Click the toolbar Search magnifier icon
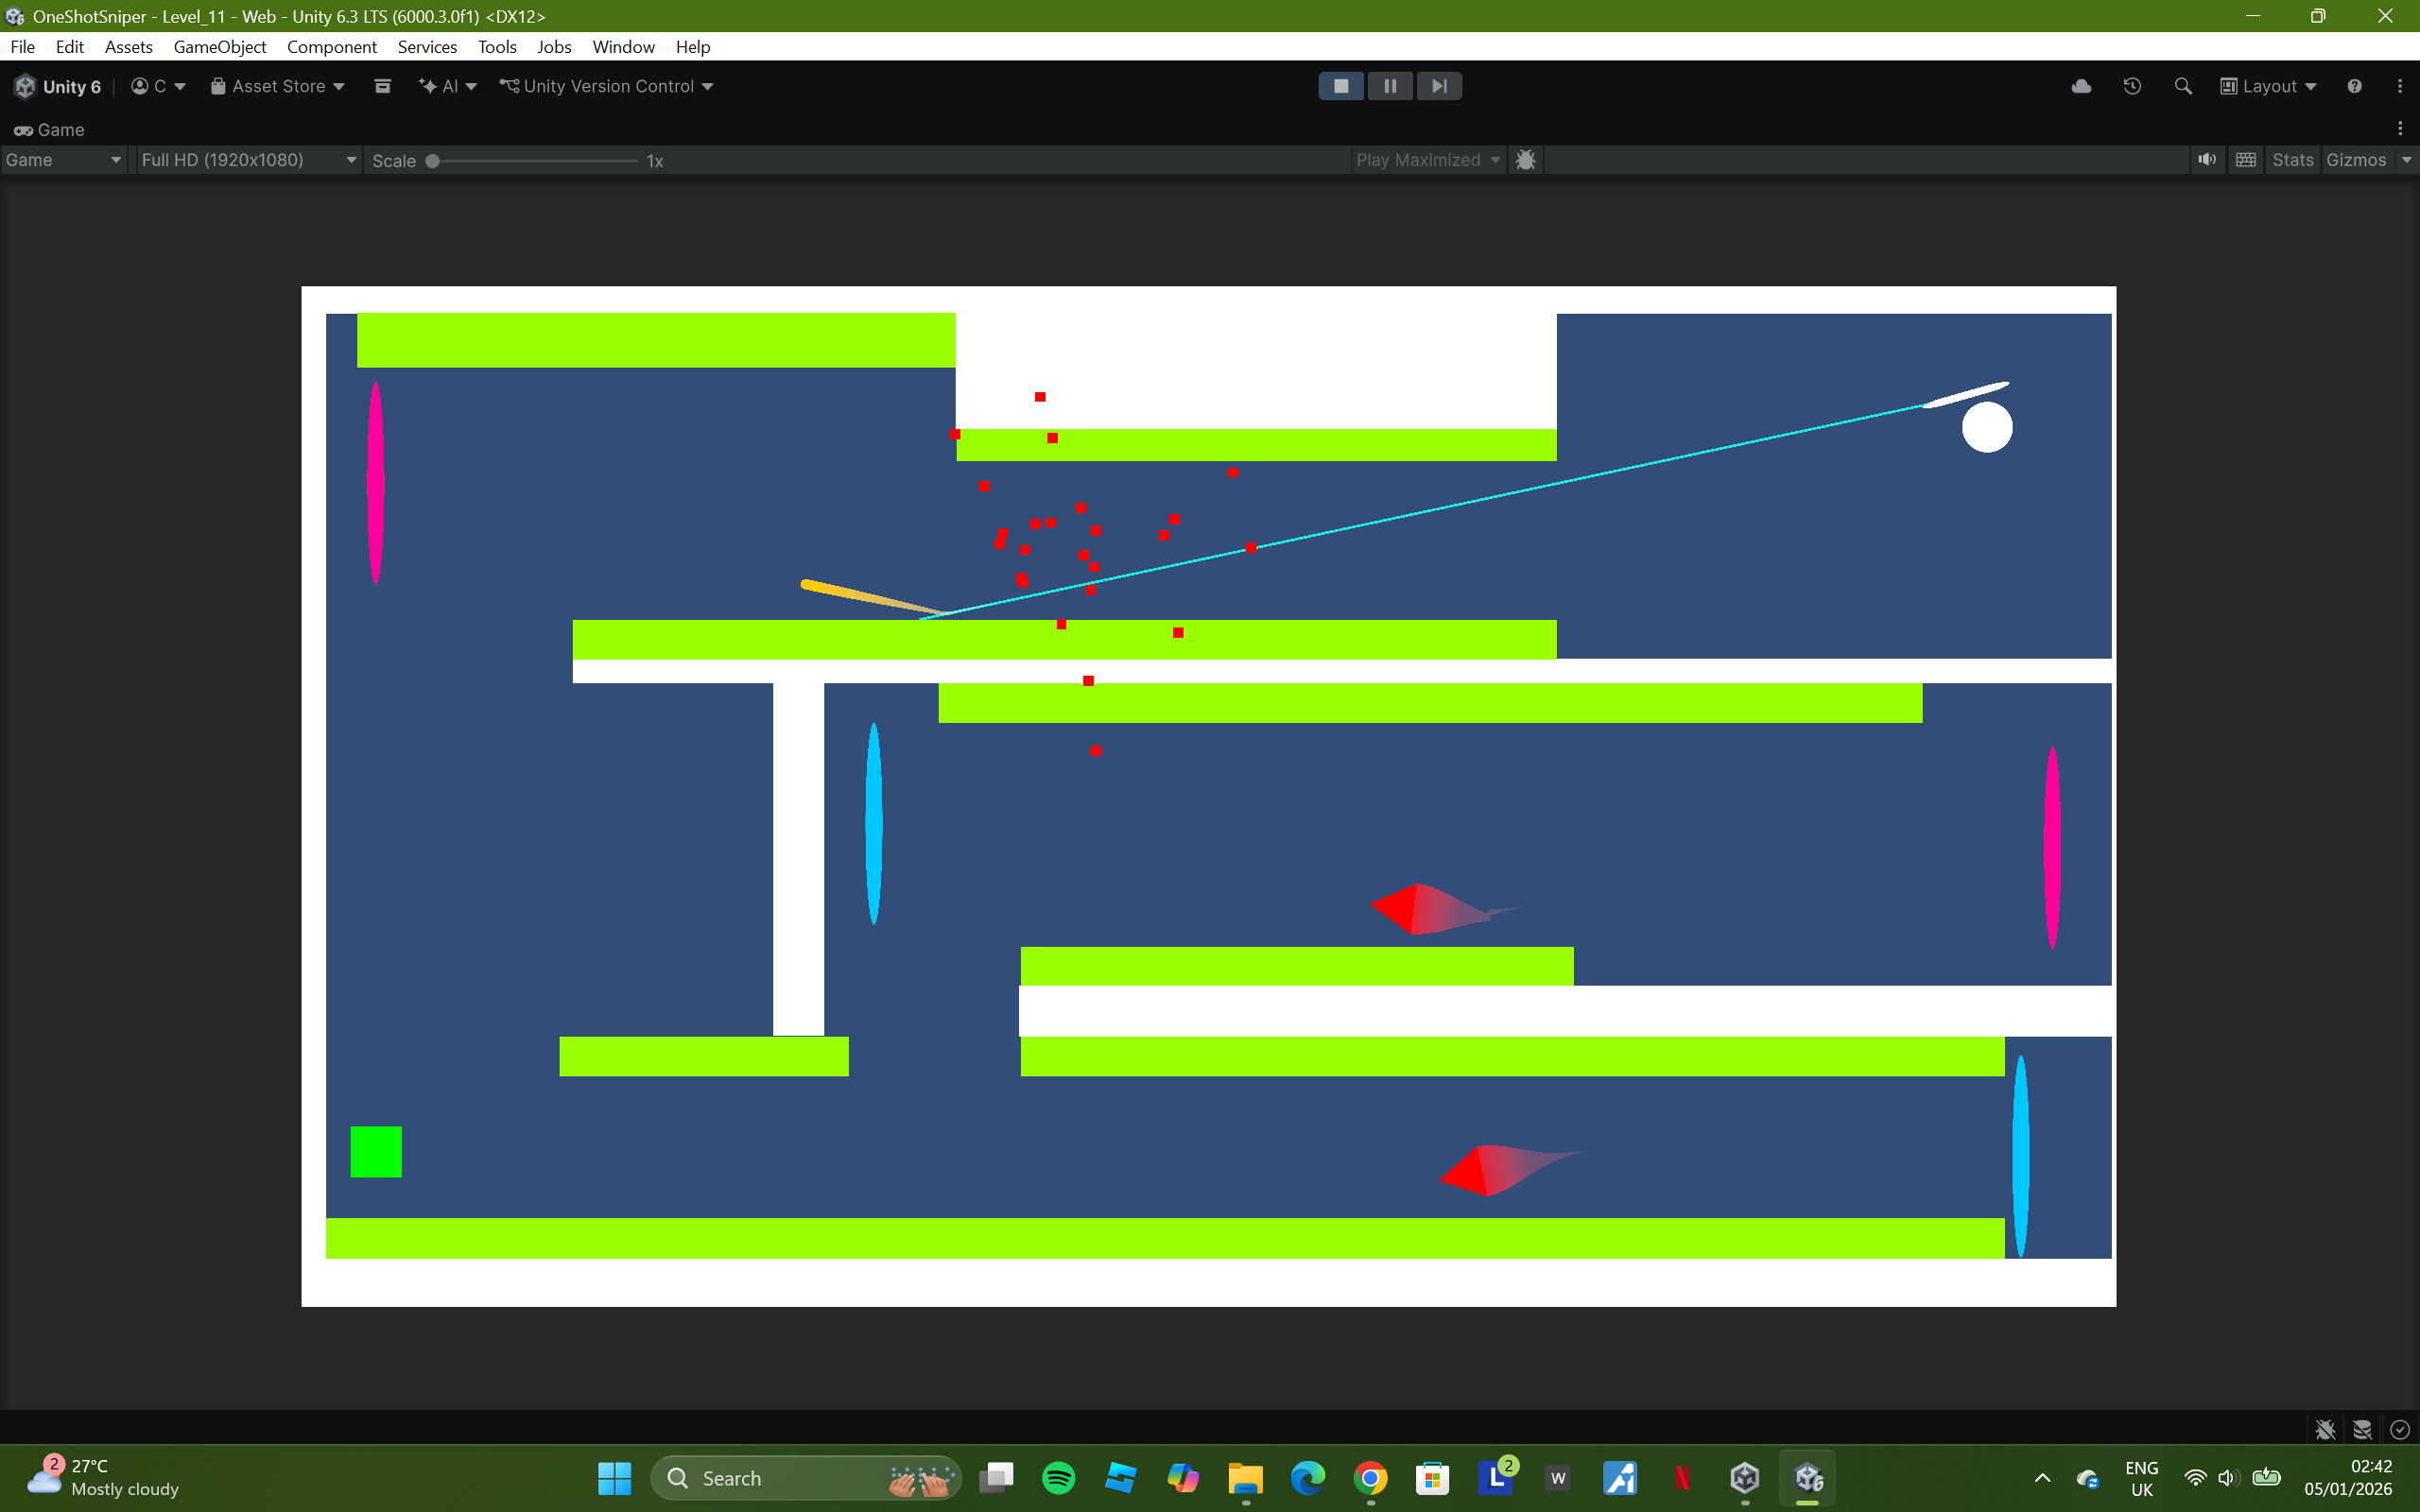Viewport: 2420px width, 1512px height. click(x=2183, y=86)
